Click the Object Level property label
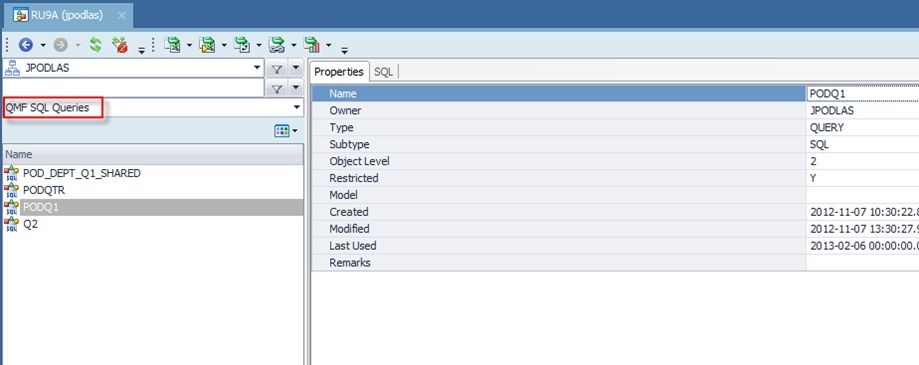The width and height of the screenshot is (919, 365). 359,161
